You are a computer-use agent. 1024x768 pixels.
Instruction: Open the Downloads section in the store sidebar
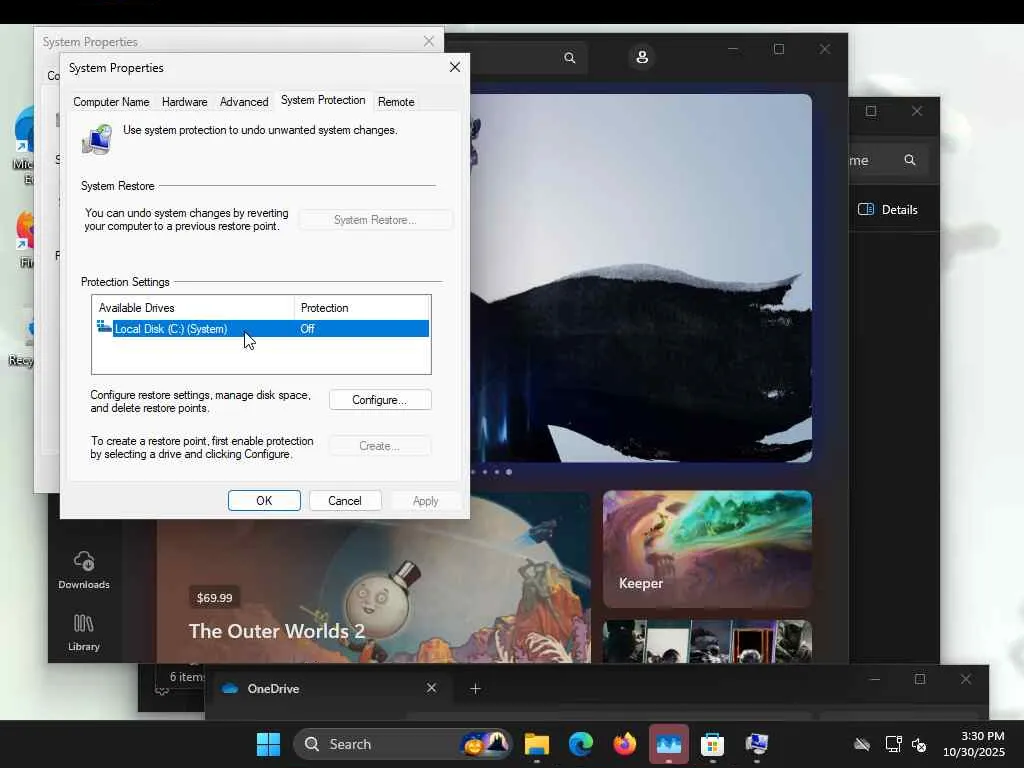pos(84,570)
